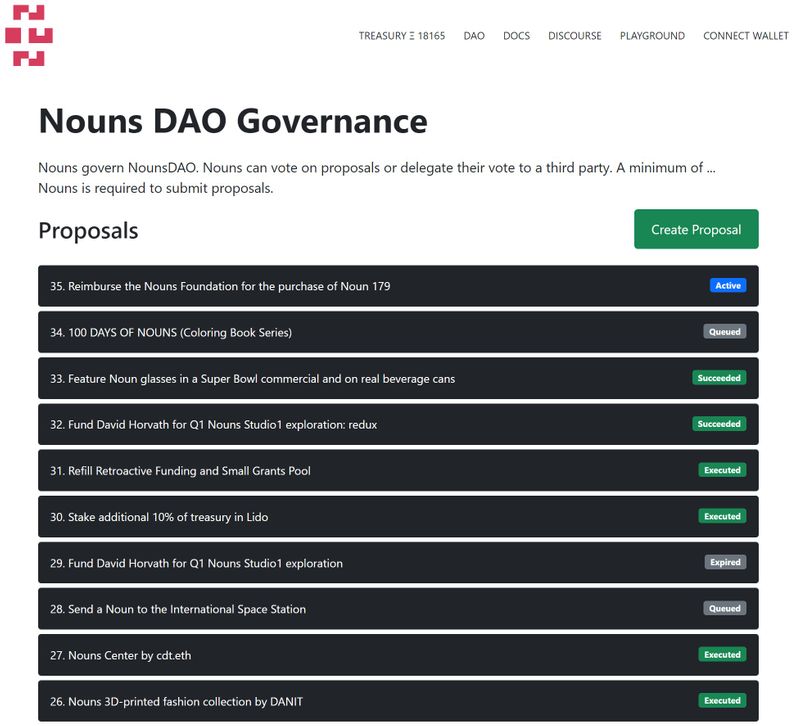View proposal 28 International Space Station
Image resolution: width=800 pixels, height=726 pixels.
coord(187,609)
